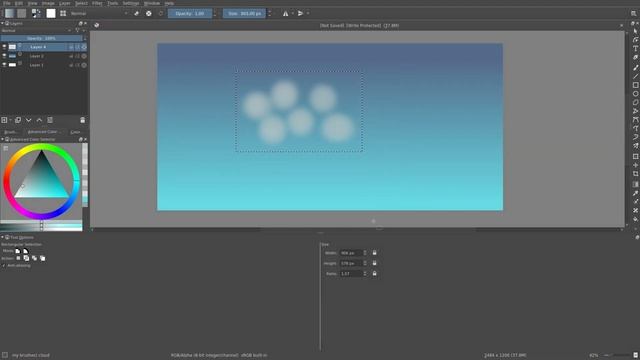
Task: Select the Ellipse shape tool
Action: tap(636, 93)
